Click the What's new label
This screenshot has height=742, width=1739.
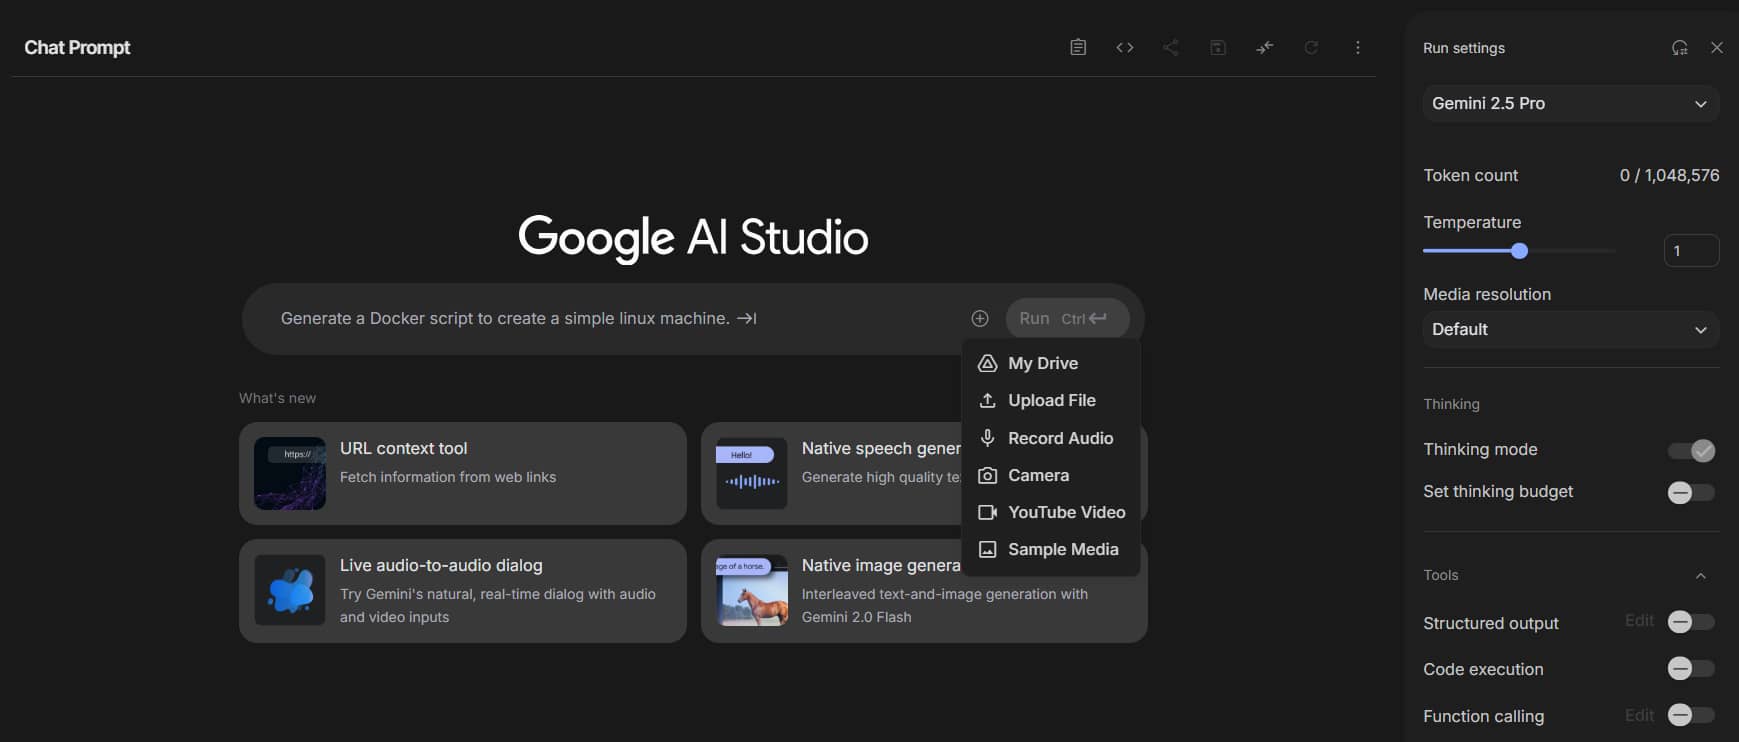277,398
